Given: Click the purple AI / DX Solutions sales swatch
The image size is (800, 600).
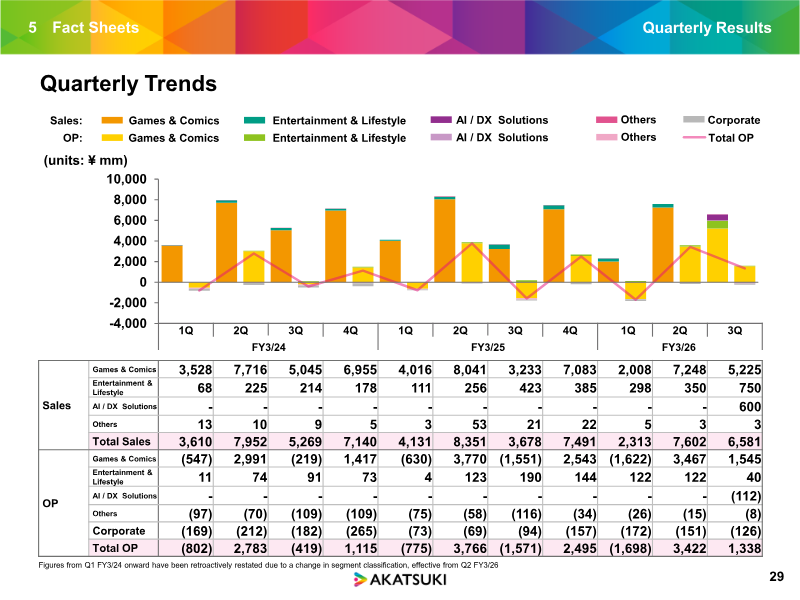Looking at the screenshot, I should [441, 120].
